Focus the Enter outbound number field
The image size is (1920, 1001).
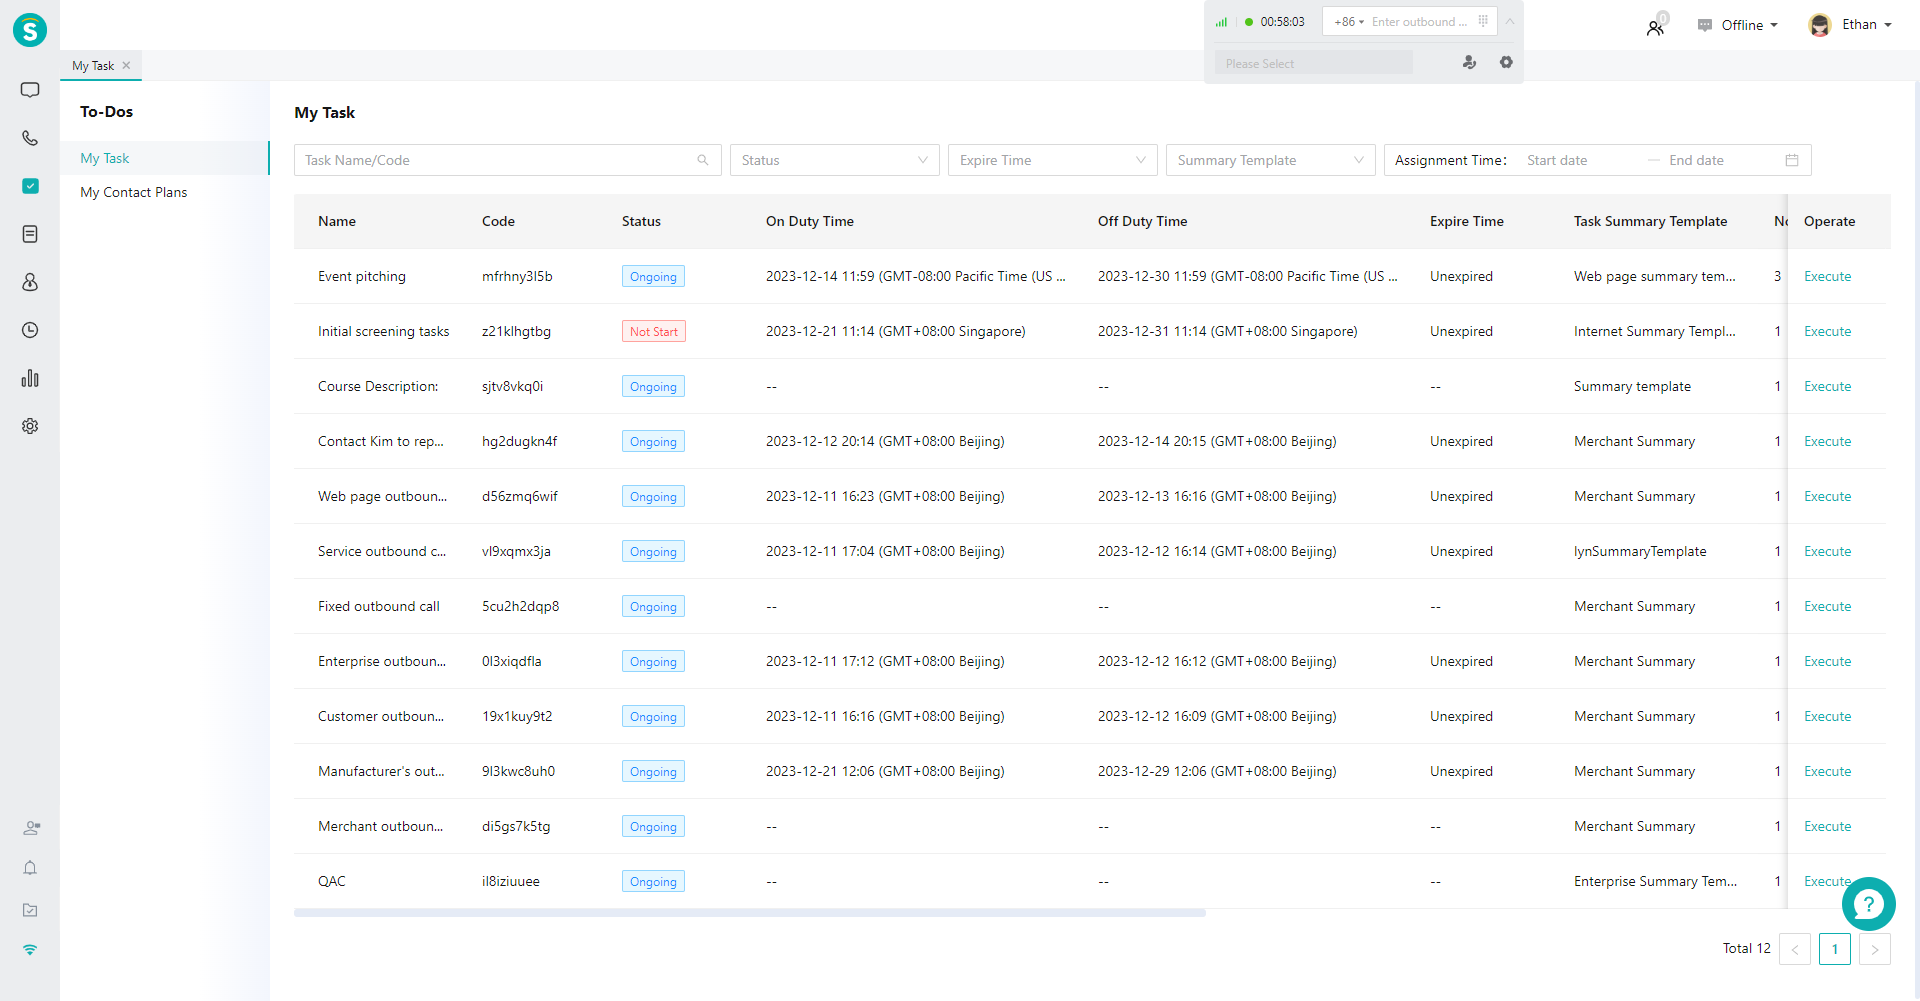coord(1420,22)
